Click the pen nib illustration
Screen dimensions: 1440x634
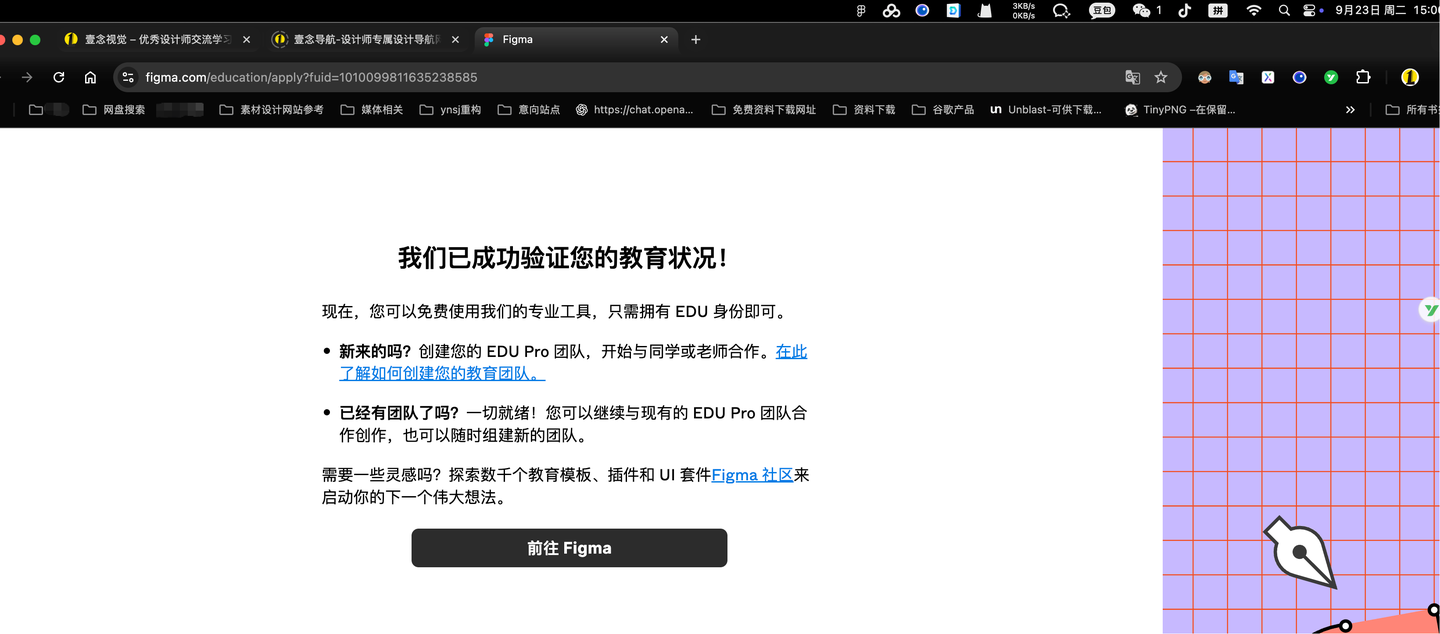pyautogui.click(x=1300, y=552)
